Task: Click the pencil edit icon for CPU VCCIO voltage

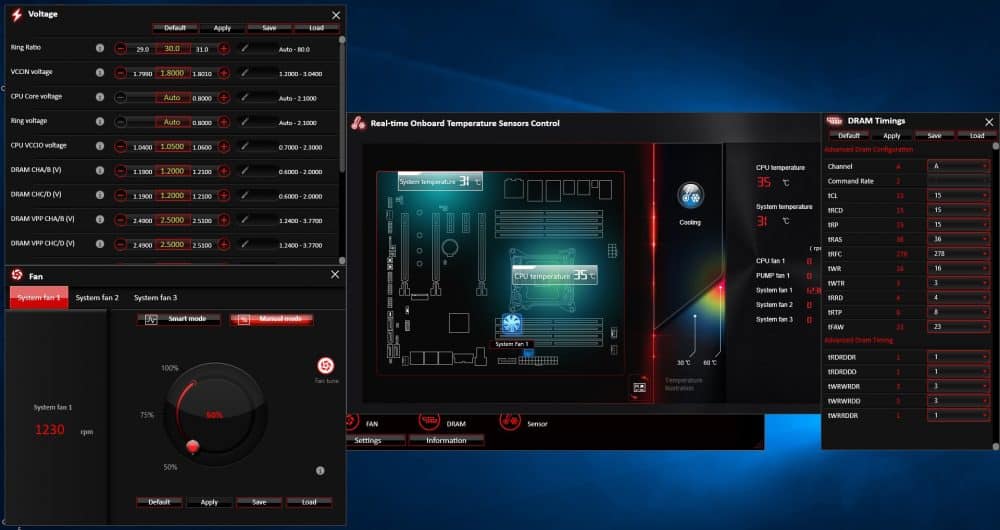Action: (x=244, y=146)
